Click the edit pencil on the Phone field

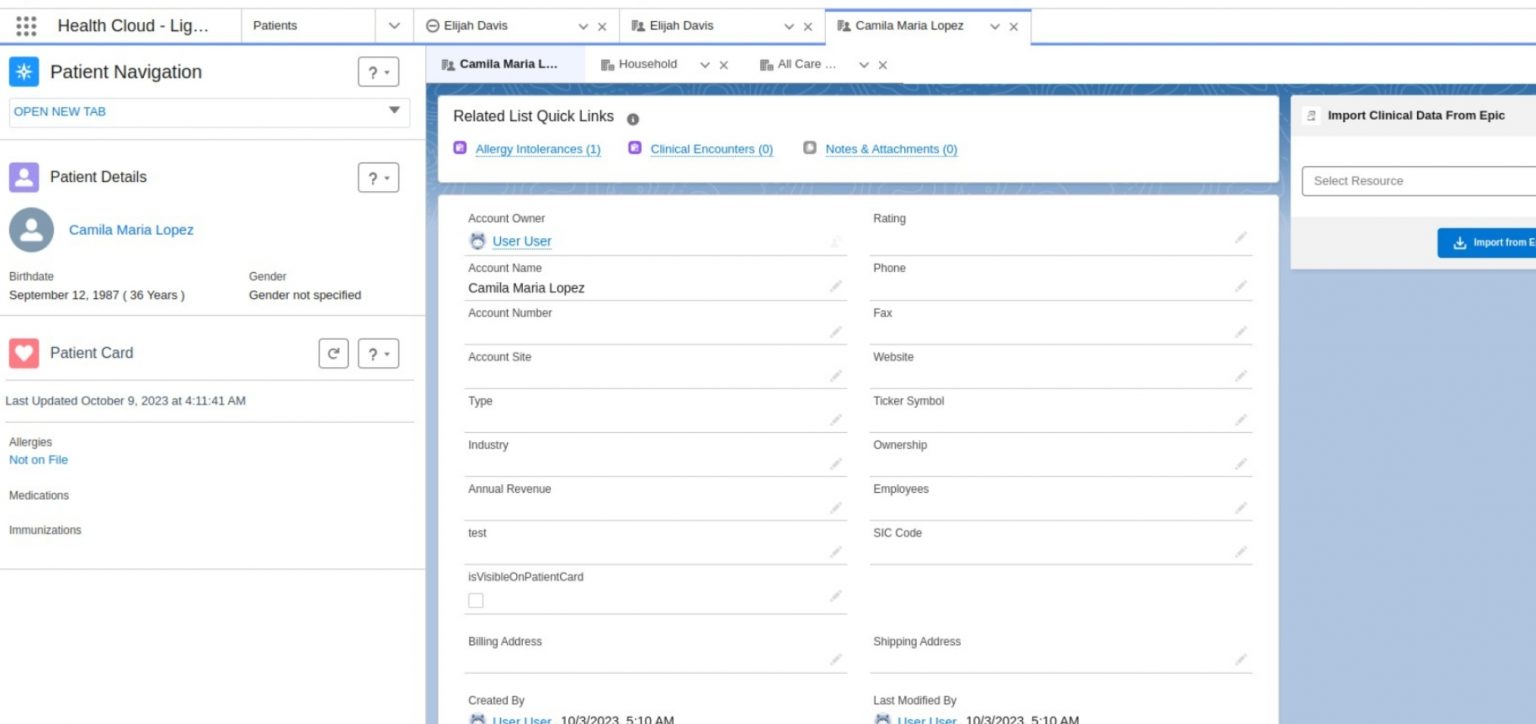coord(1241,287)
